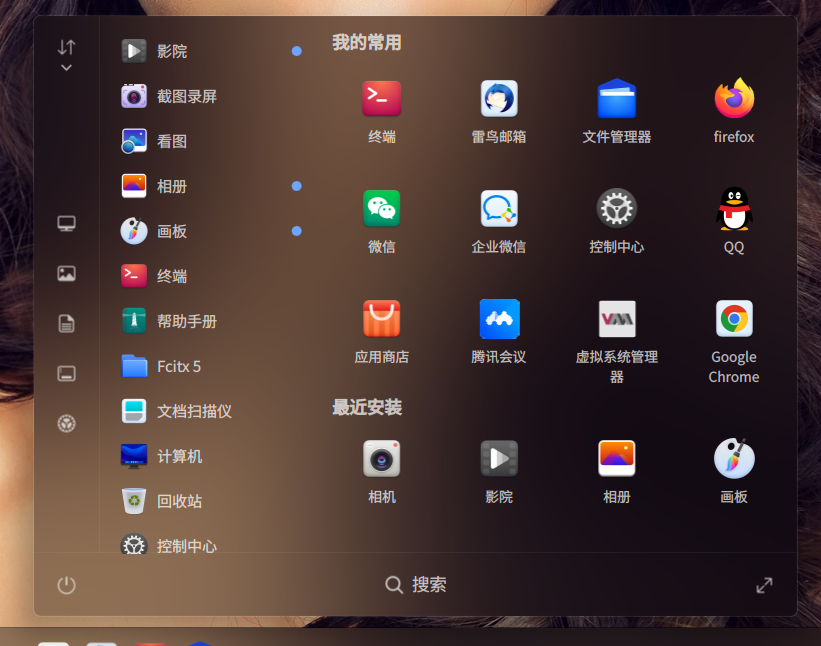Select 相册 in the app list
Viewport: 821px width, 646px height.
coord(211,186)
